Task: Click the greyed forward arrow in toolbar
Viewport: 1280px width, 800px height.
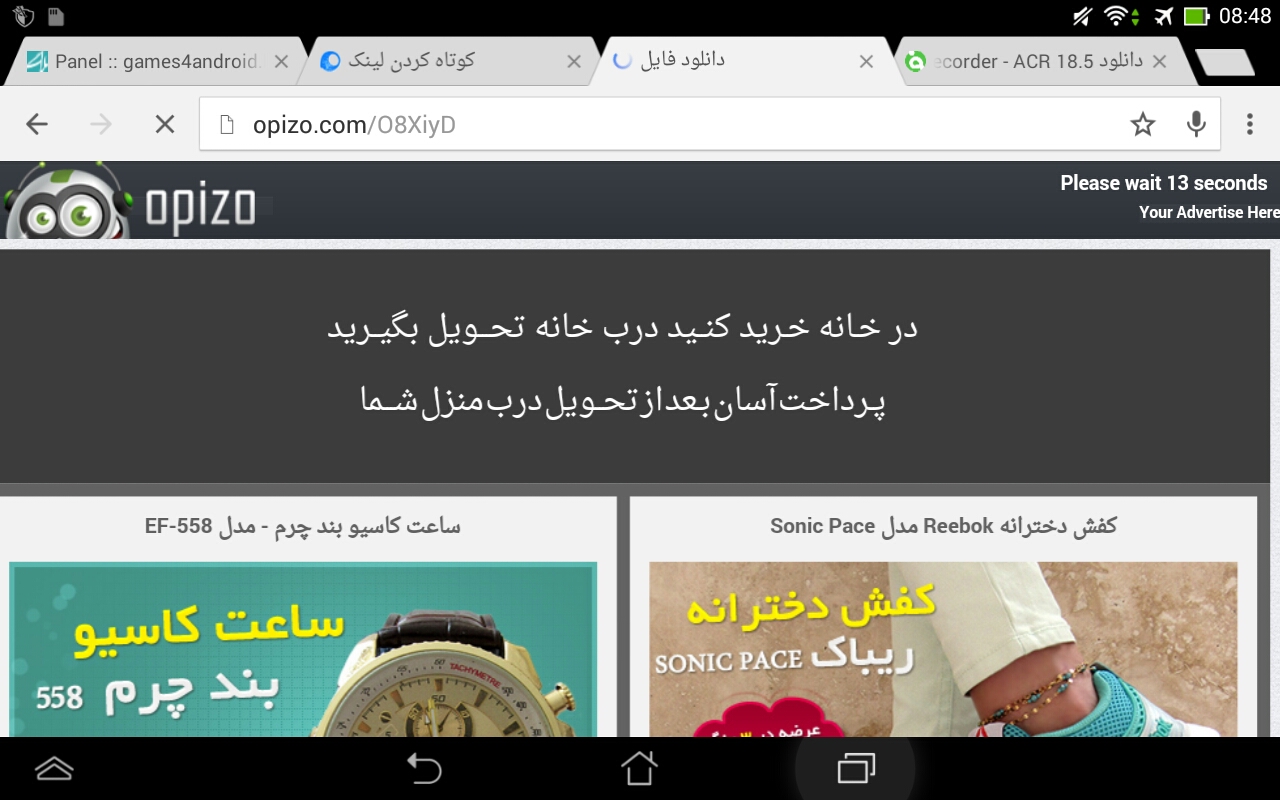Action: (101, 124)
